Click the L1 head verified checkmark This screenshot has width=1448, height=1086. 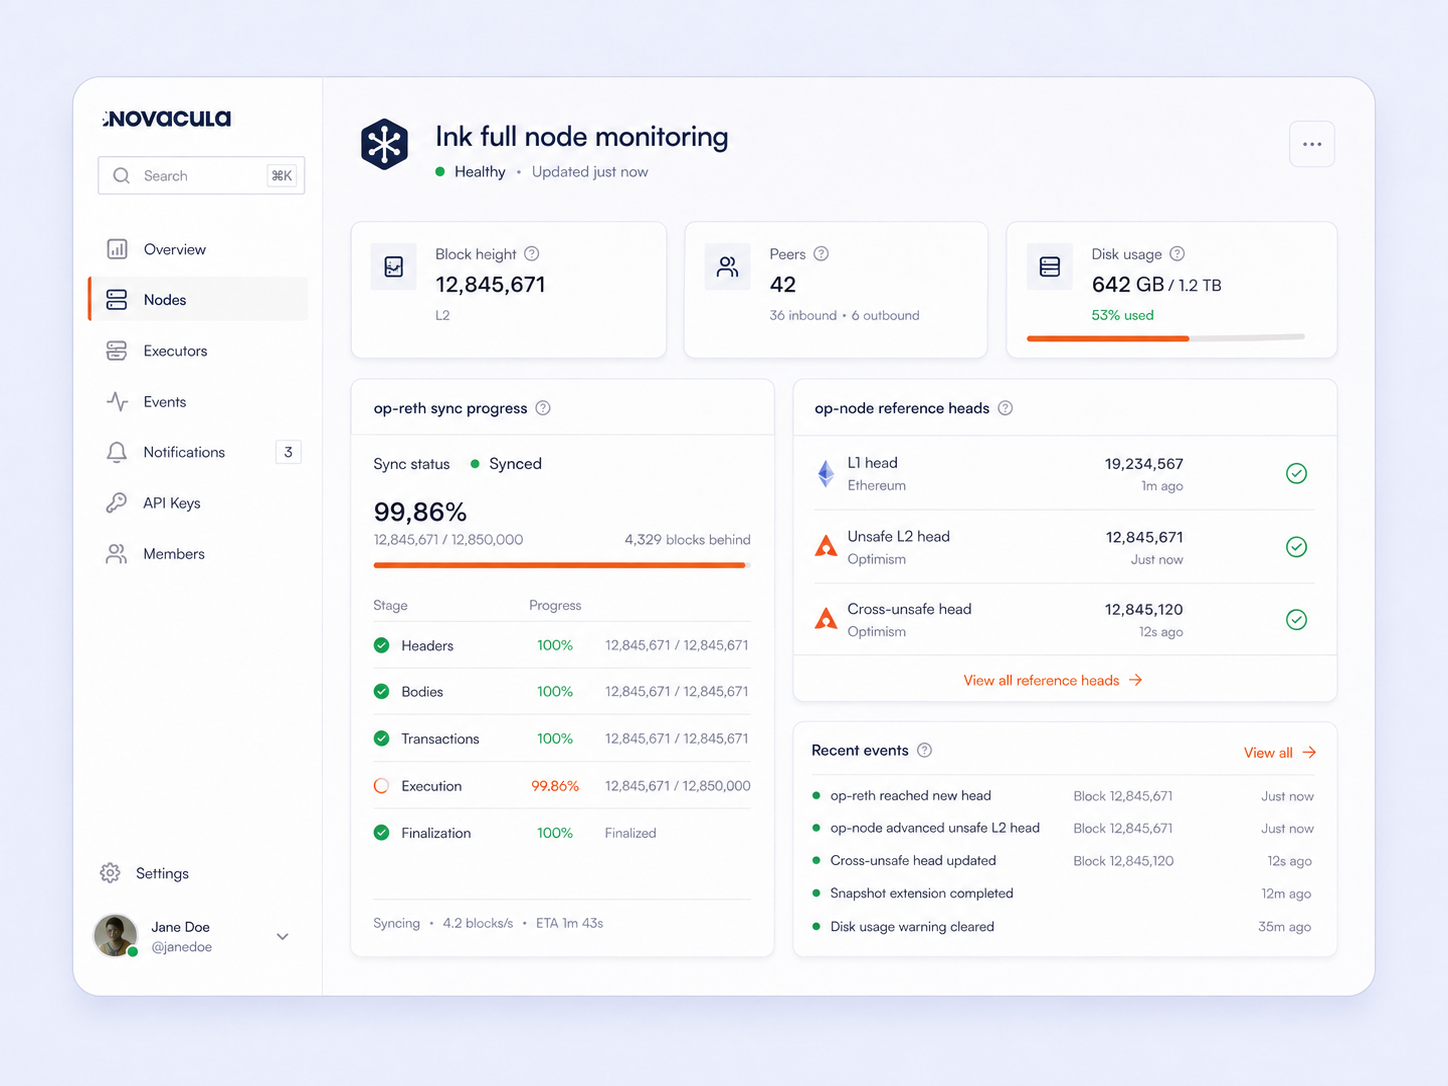coord(1296,473)
